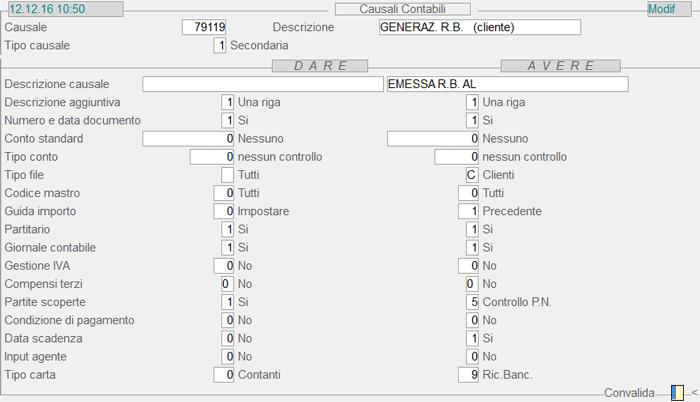Screen dimensions: 700x402
Task: Click the Causali Contabili title
Action: pyautogui.click(x=403, y=9)
